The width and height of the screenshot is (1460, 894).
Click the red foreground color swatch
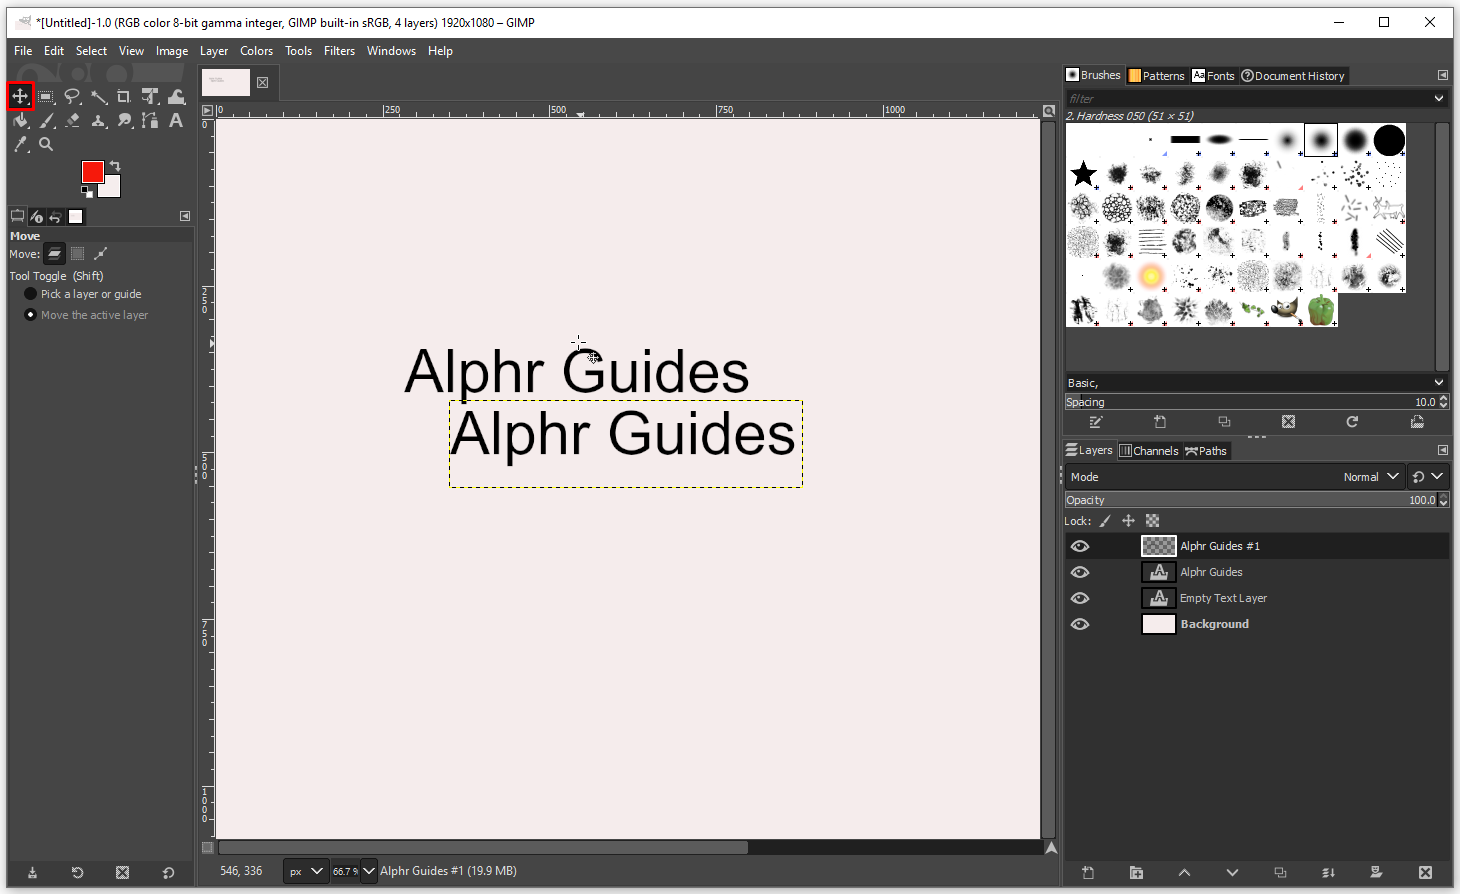click(x=92, y=172)
